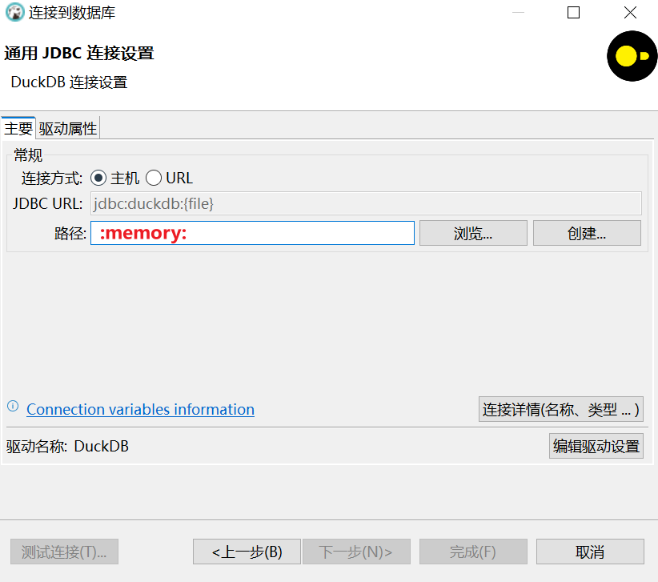Click the info icon beside Connection variables
This screenshot has height=582, width=658.
(x=13, y=406)
